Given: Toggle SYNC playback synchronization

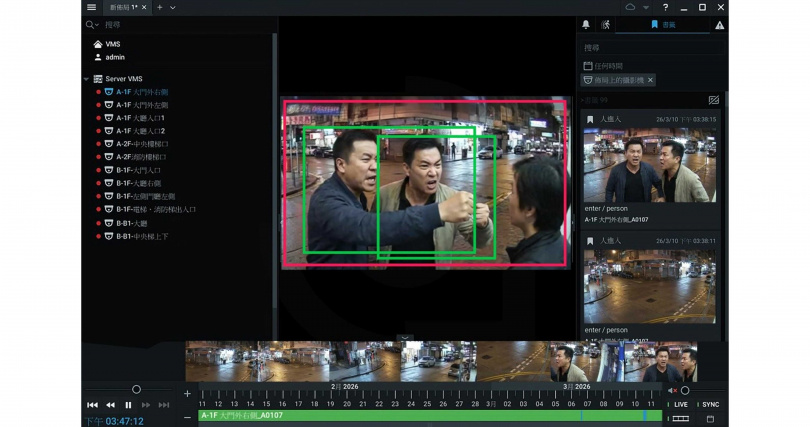Looking at the screenshot, I should (x=710, y=404).
